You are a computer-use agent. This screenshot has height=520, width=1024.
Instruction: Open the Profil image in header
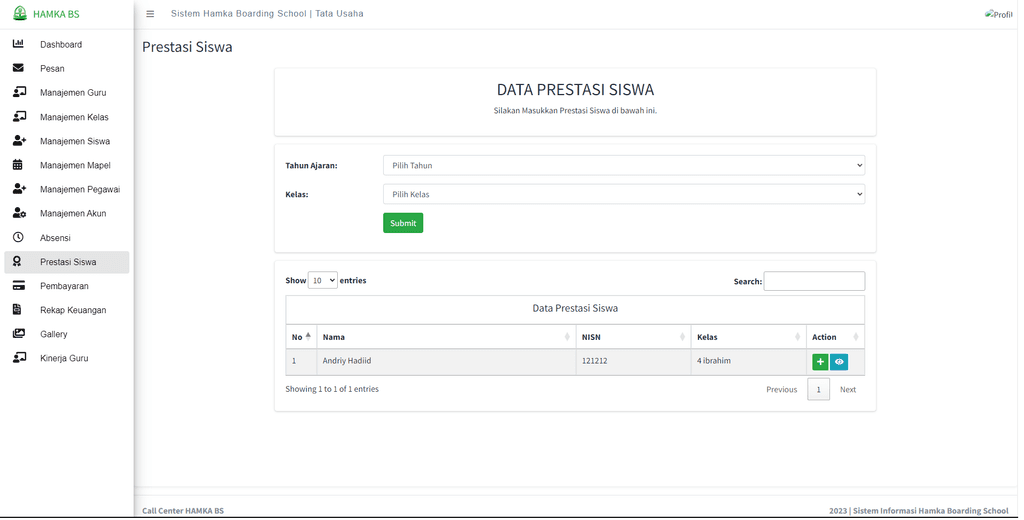[999, 14]
